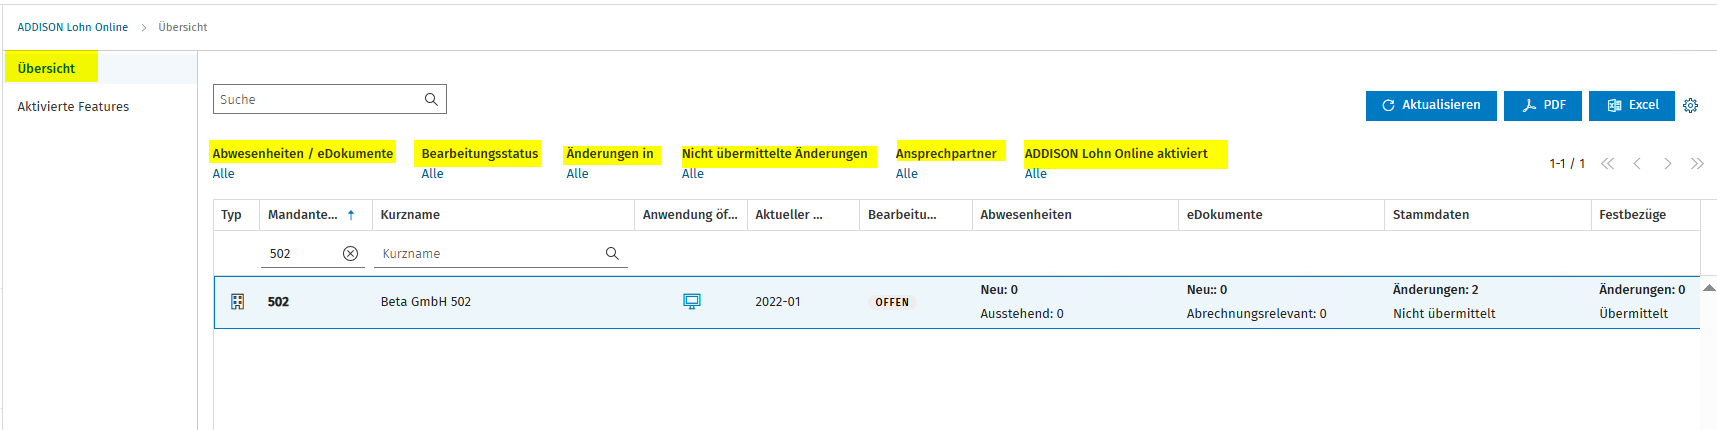Screen dimensions: 1717x430
Task: Click Übermittelt in Festbezüge cell
Action: coord(1633,314)
